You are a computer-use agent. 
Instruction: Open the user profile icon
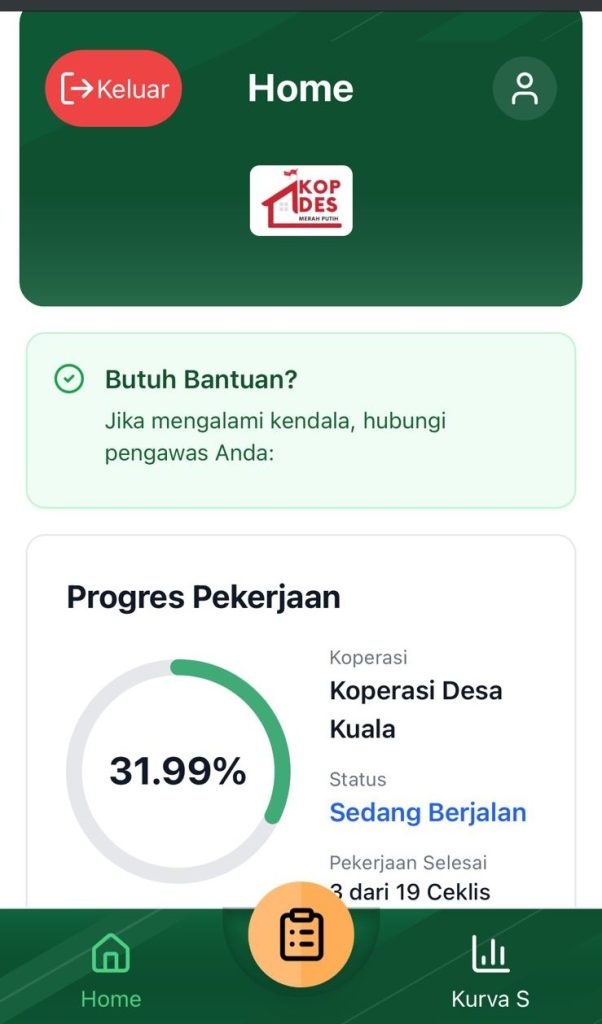(524, 88)
